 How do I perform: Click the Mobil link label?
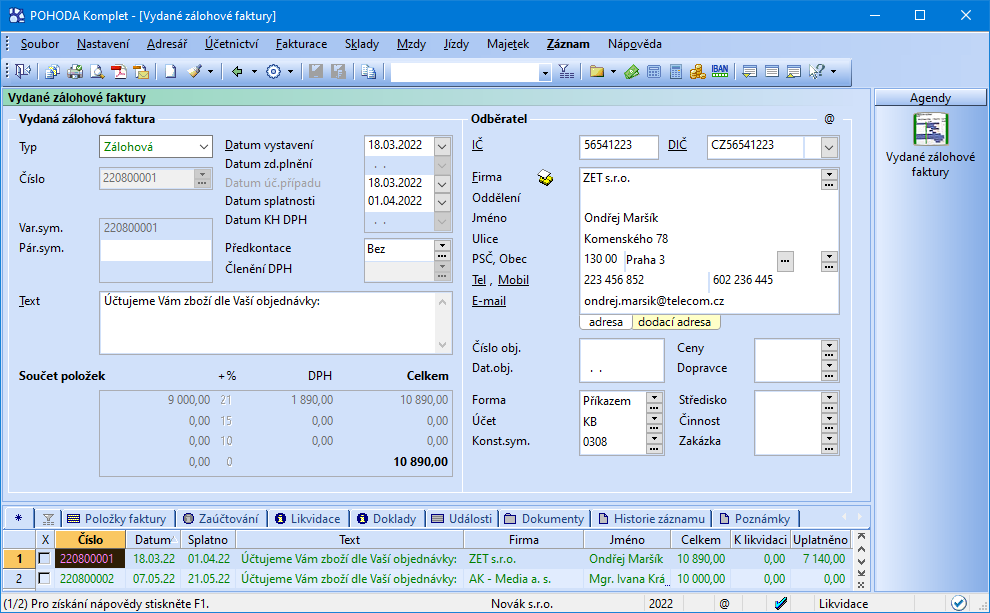(513, 280)
